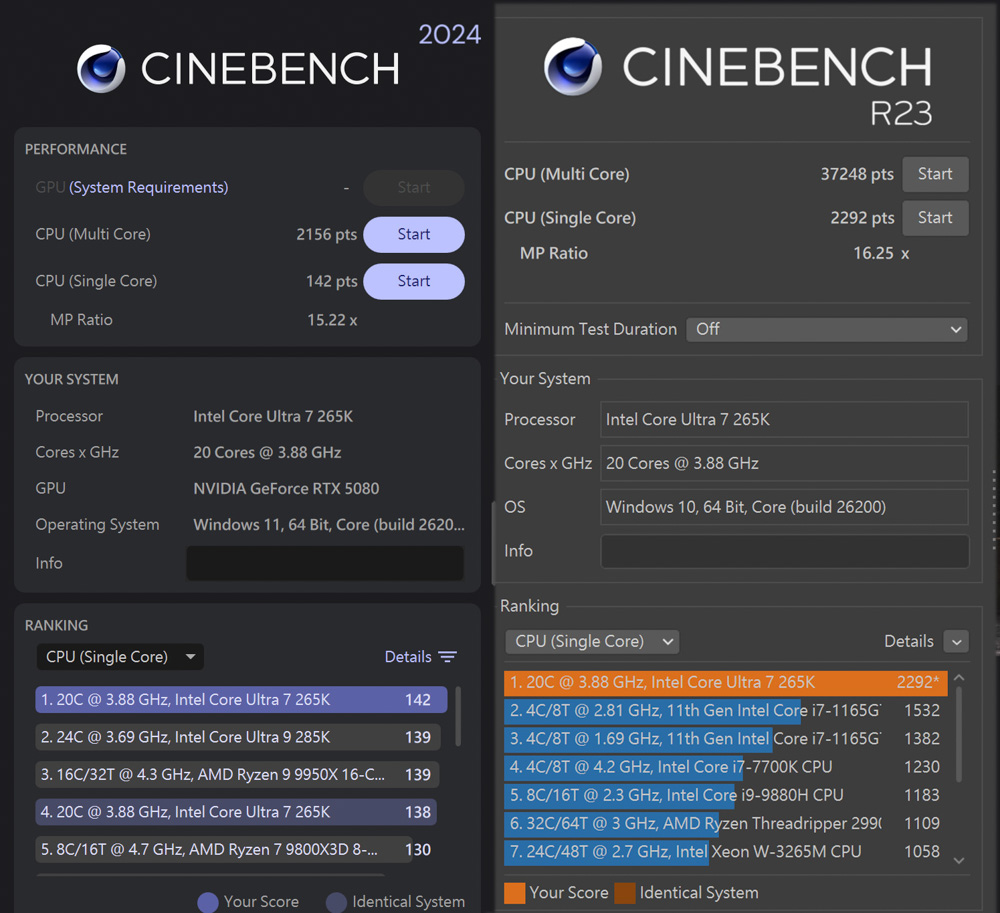1000x913 pixels.
Task: Click the Identical System legend circle in 2024
Action: (337, 902)
